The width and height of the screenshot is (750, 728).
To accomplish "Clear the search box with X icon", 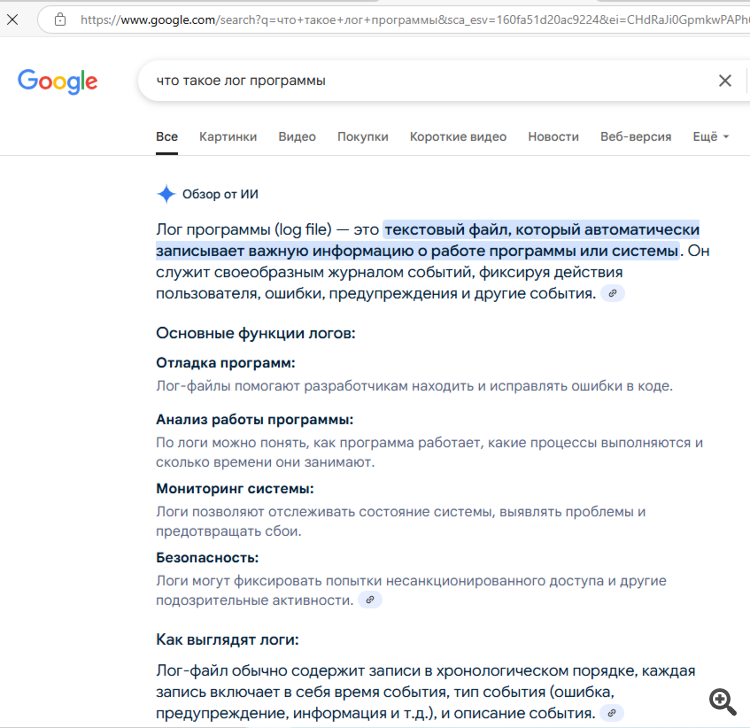I will point(725,81).
